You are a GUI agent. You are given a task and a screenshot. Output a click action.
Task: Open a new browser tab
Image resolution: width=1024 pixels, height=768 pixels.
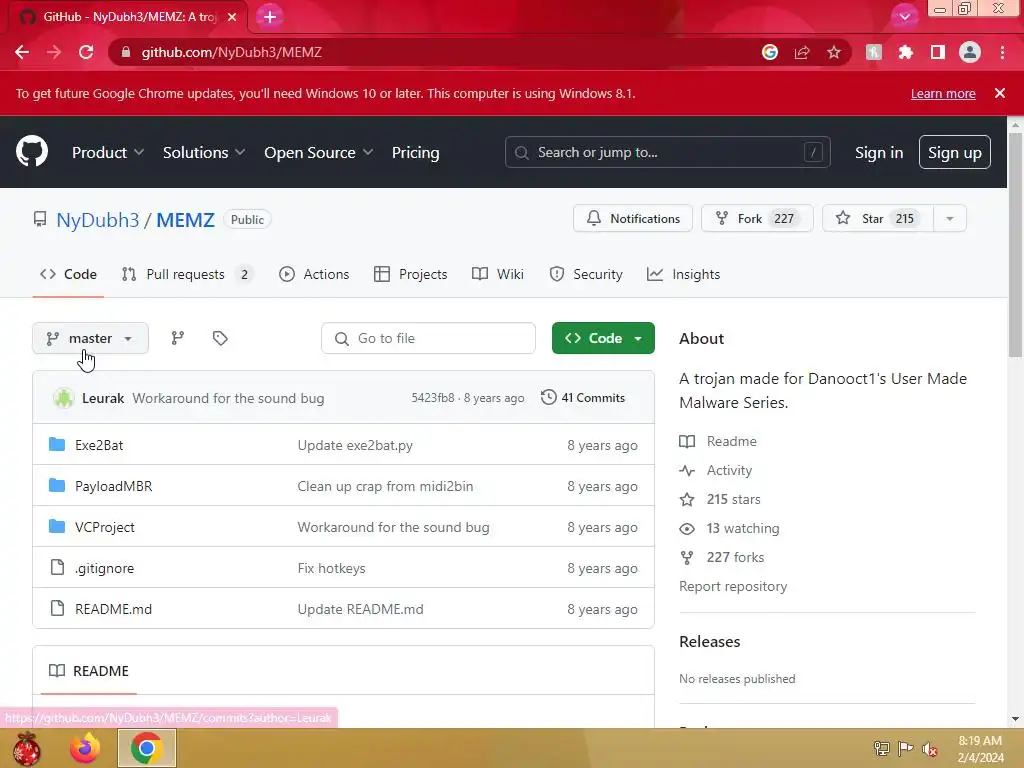(x=270, y=17)
